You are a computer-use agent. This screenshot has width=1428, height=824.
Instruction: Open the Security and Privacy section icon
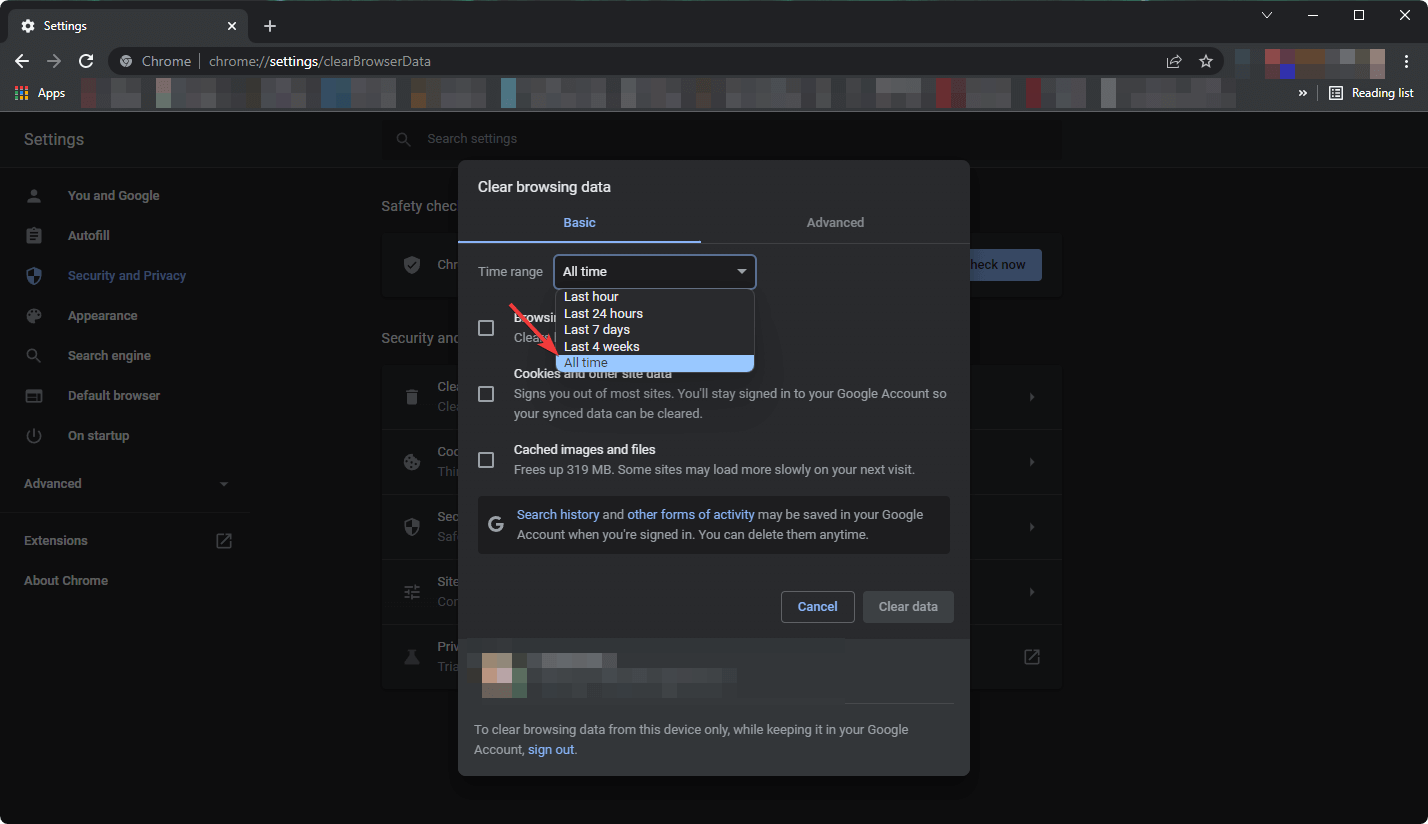[35, 275]
